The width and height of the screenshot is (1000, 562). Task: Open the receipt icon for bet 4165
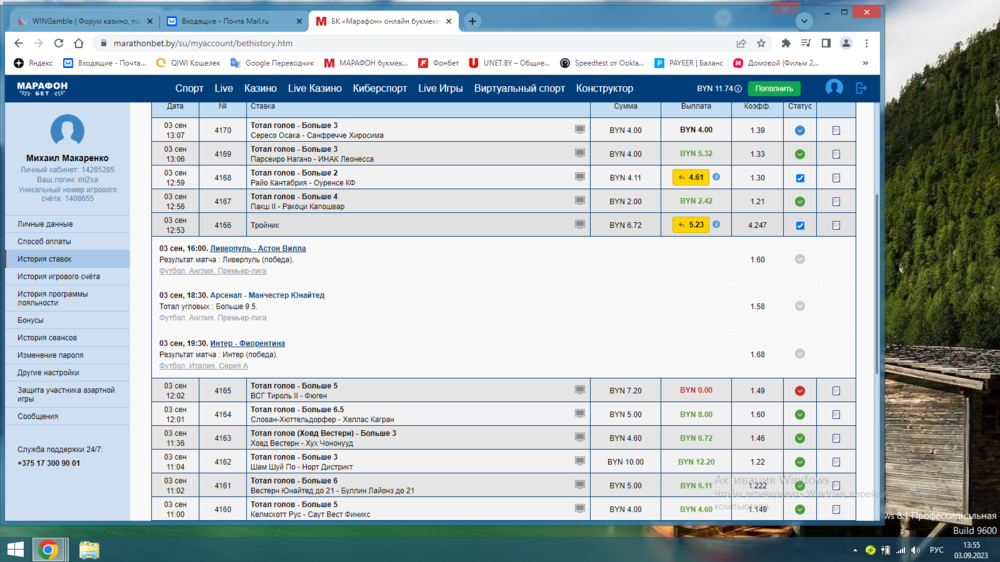click(x=836, y=391)
